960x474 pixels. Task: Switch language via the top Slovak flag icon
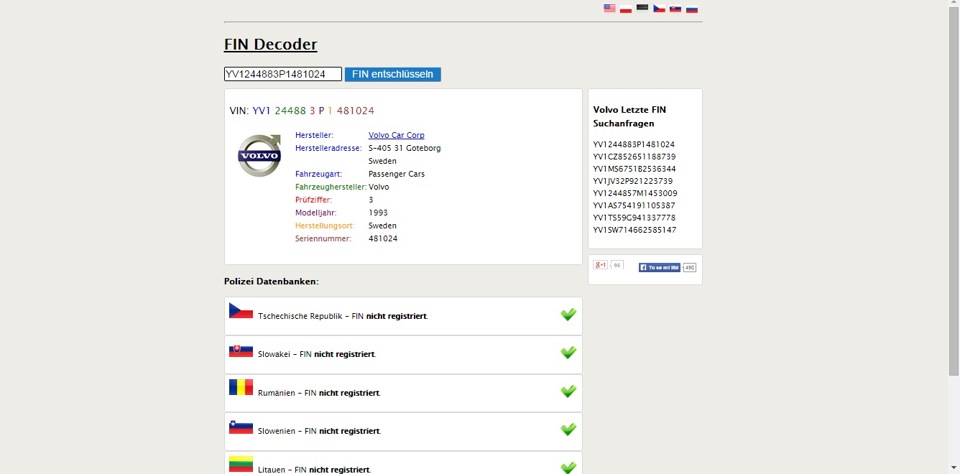[x=675, y=9]
